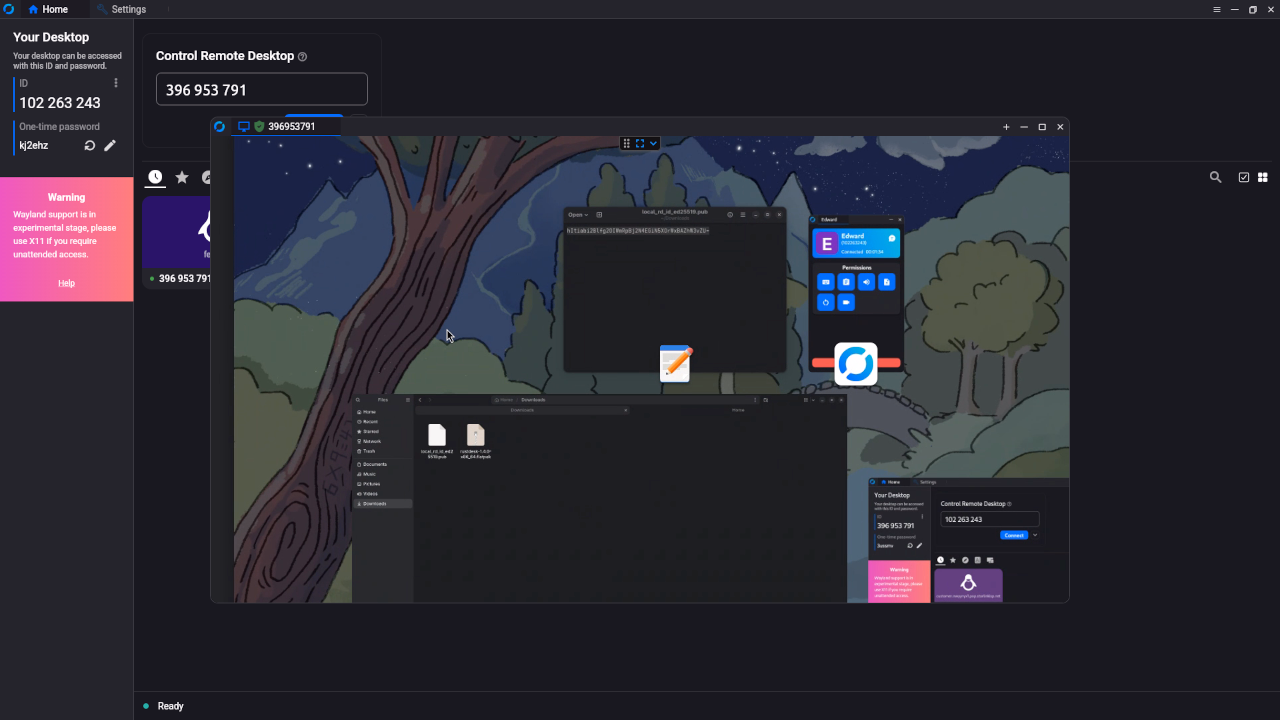Open Starred in remote Files sidebar

coord(382,432)
